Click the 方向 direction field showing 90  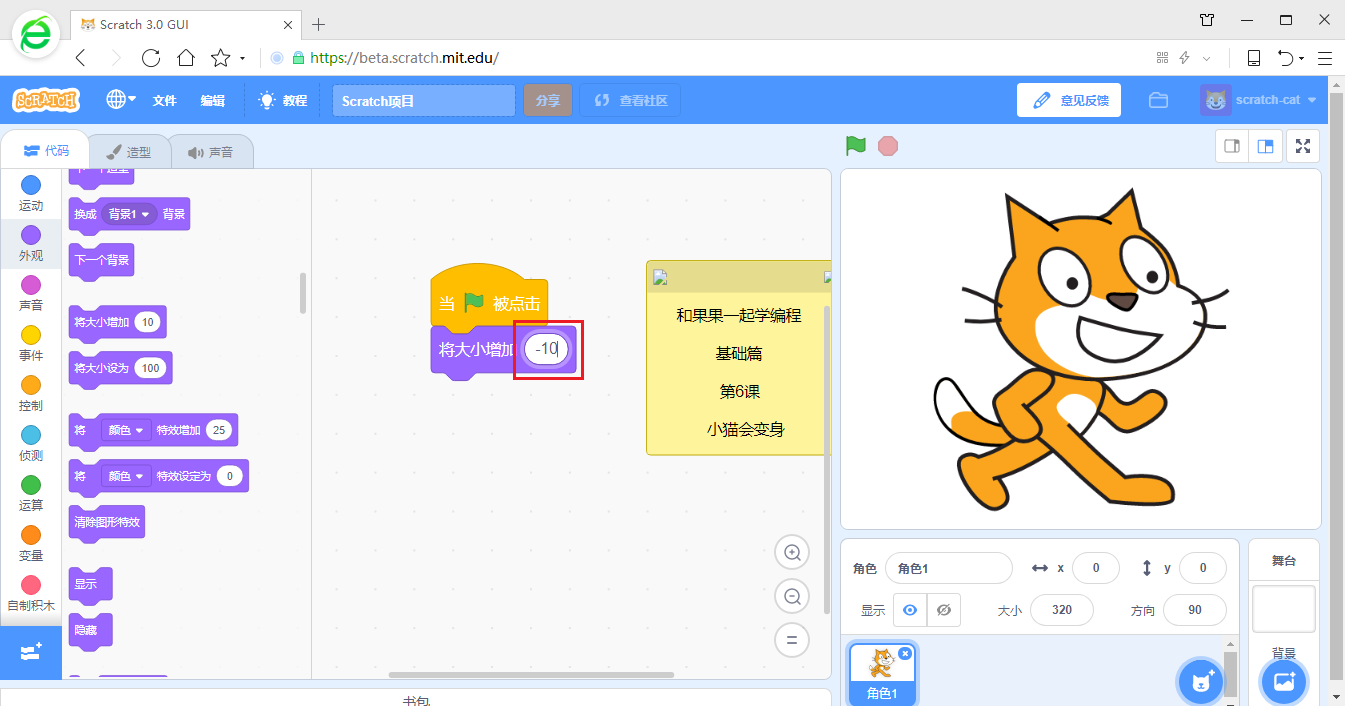[x=1195, y=610]
